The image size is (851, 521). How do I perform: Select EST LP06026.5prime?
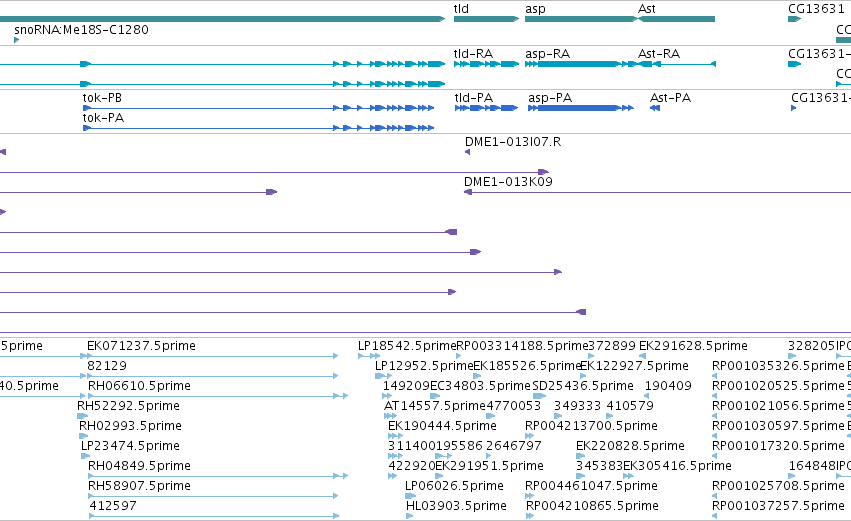click(x=454, y=486)
